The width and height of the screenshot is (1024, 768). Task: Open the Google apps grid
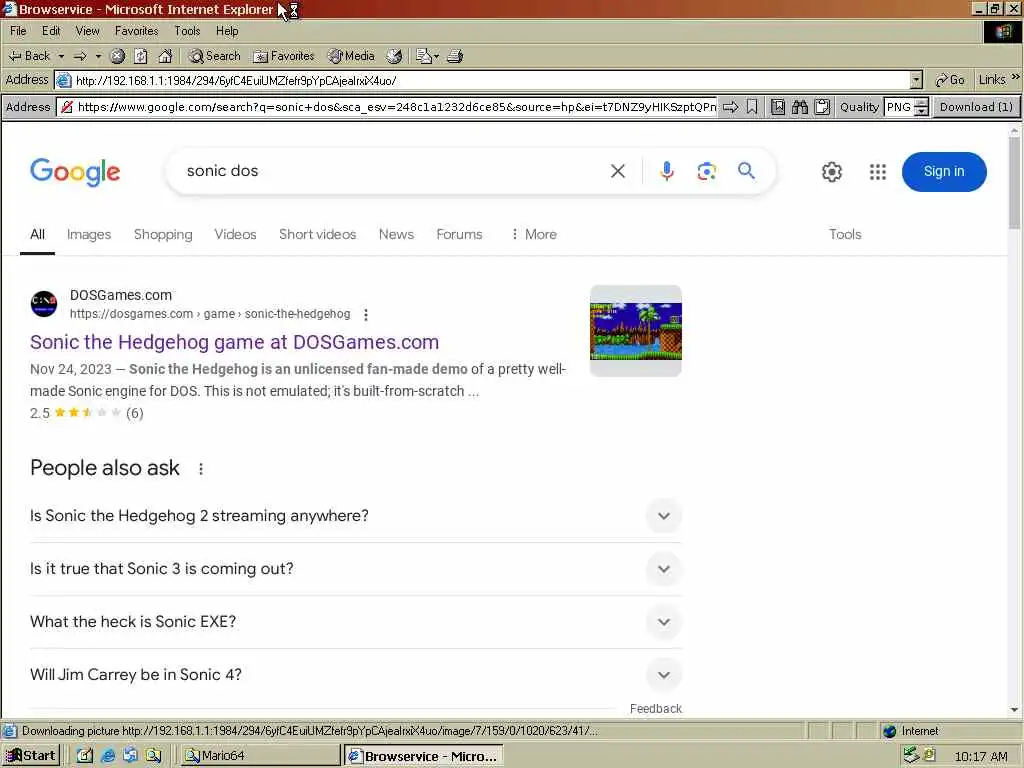click(x=878, y=172)
